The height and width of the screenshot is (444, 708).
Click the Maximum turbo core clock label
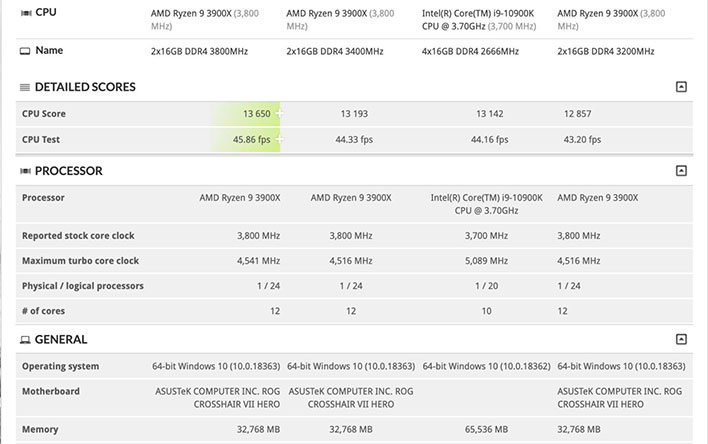[80, 261]
